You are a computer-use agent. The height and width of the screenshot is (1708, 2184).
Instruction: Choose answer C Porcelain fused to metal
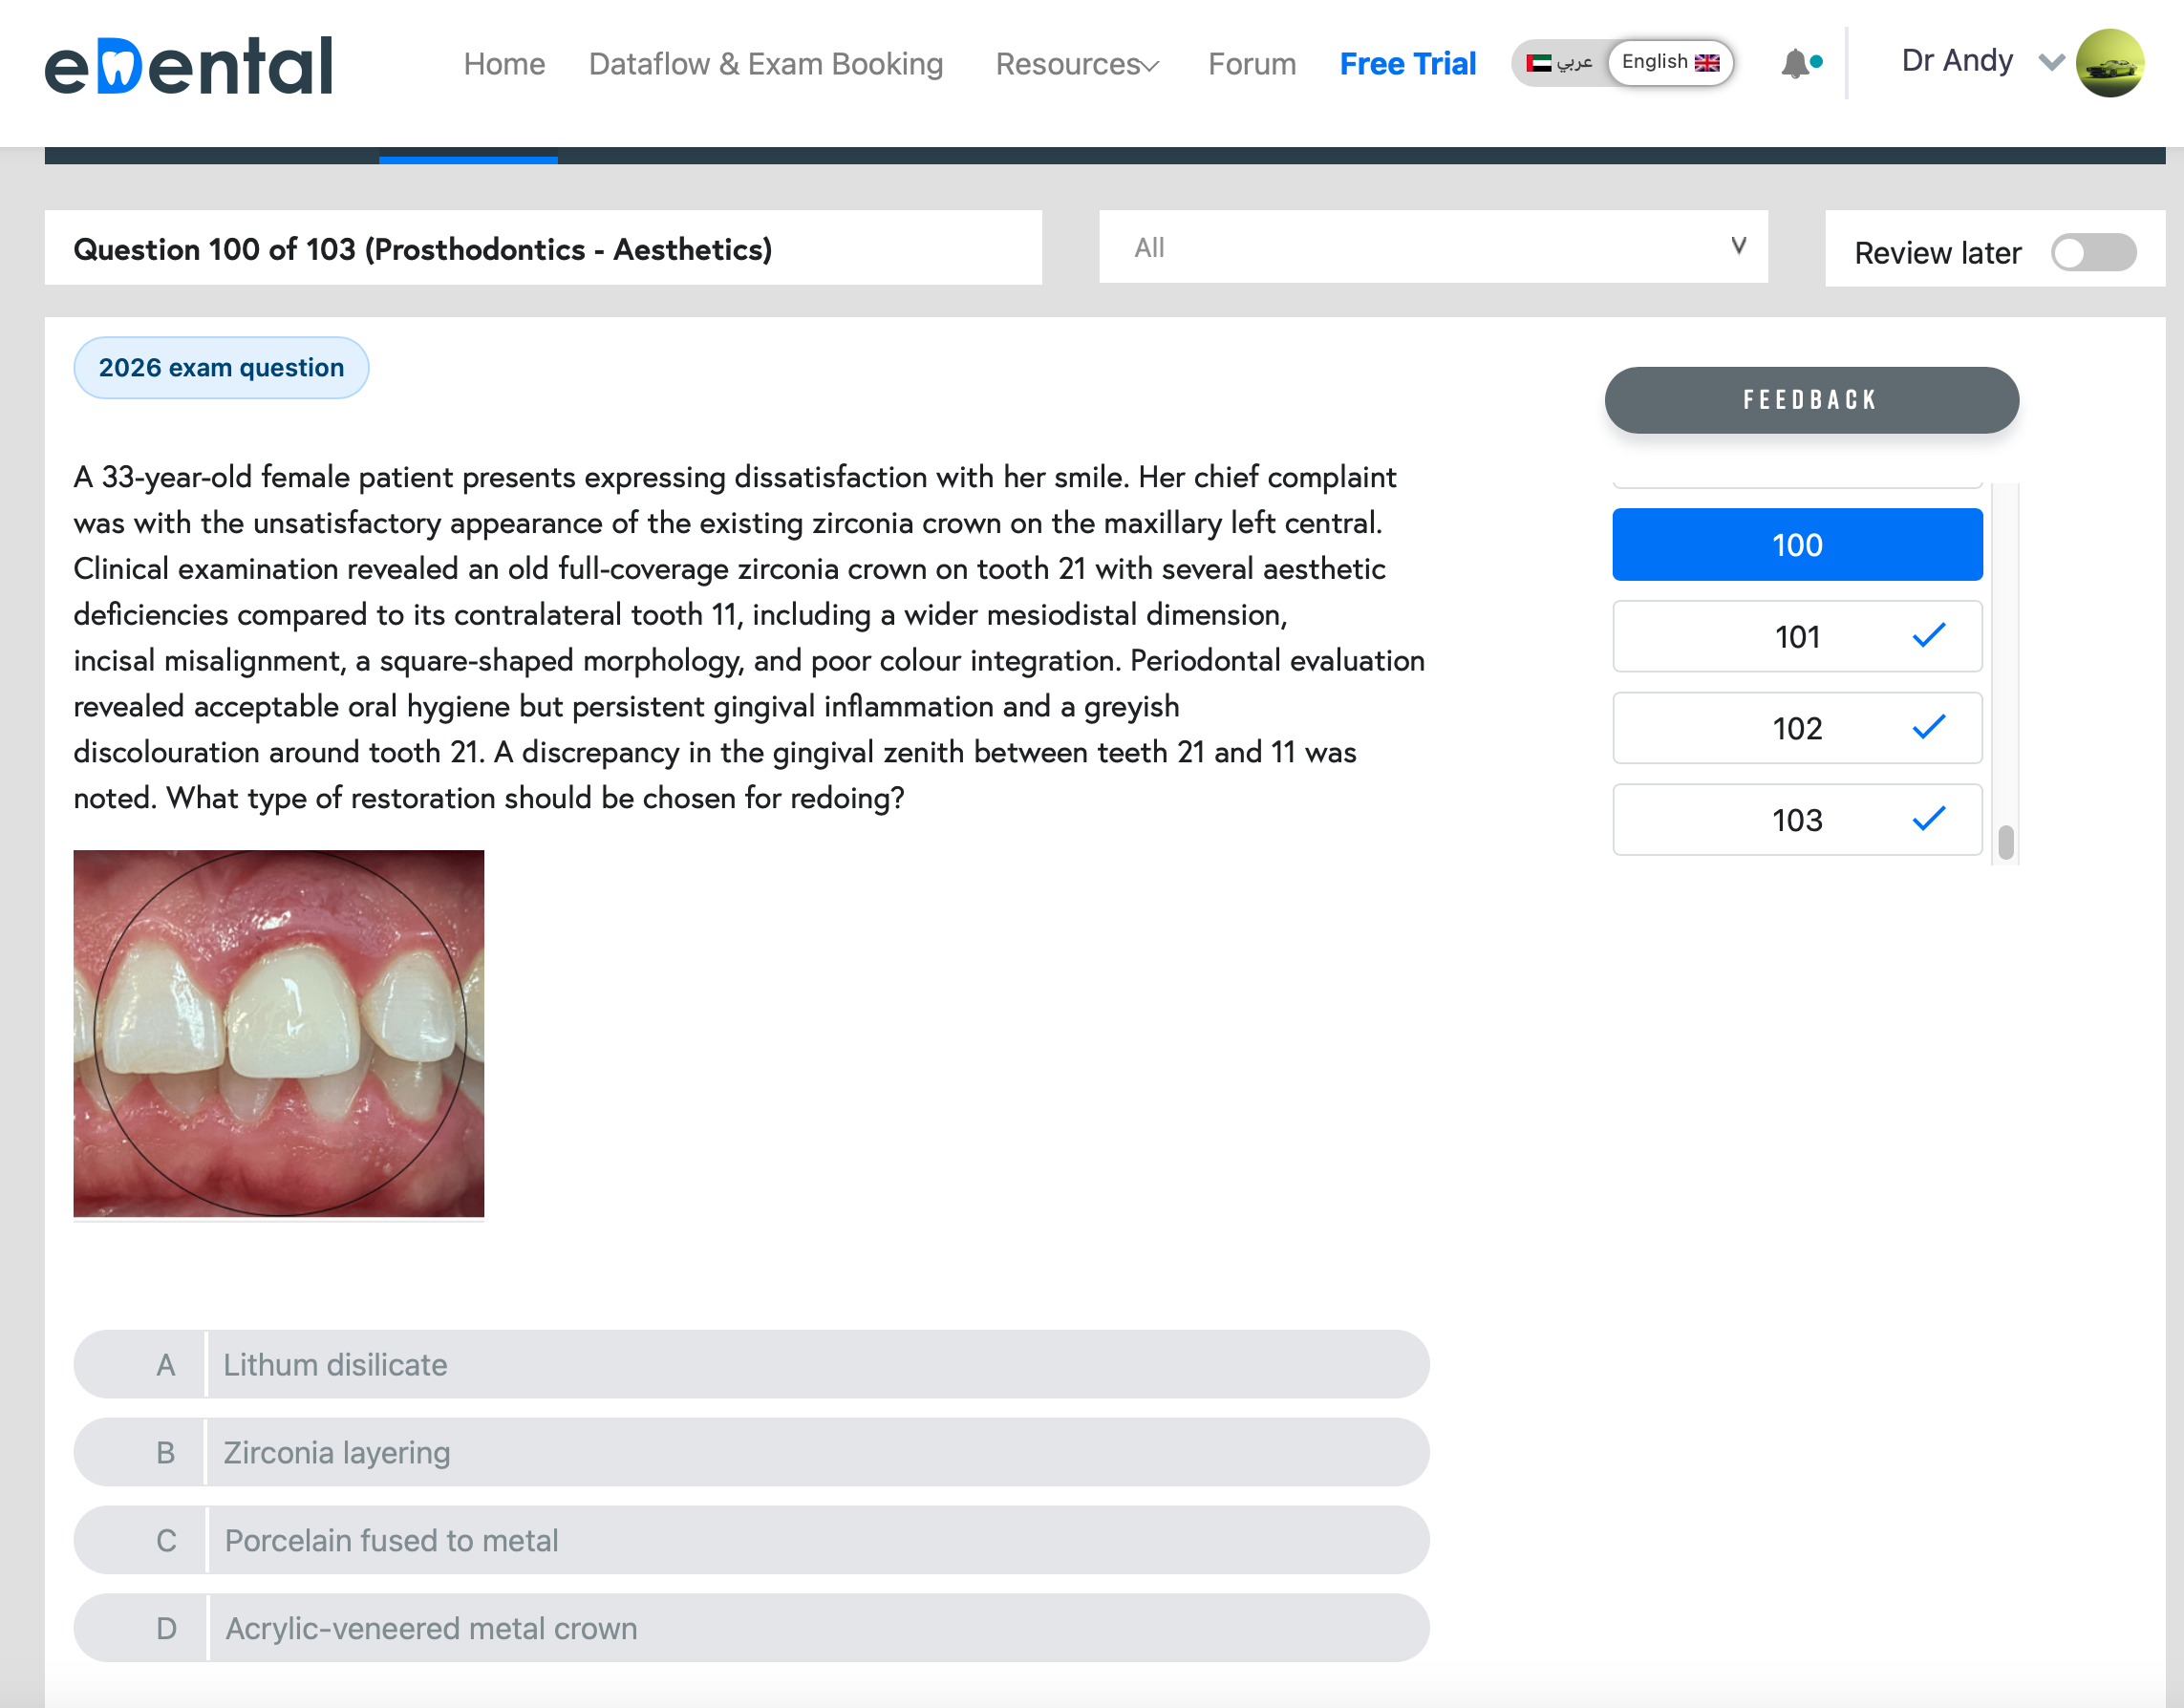point(751,1540)
